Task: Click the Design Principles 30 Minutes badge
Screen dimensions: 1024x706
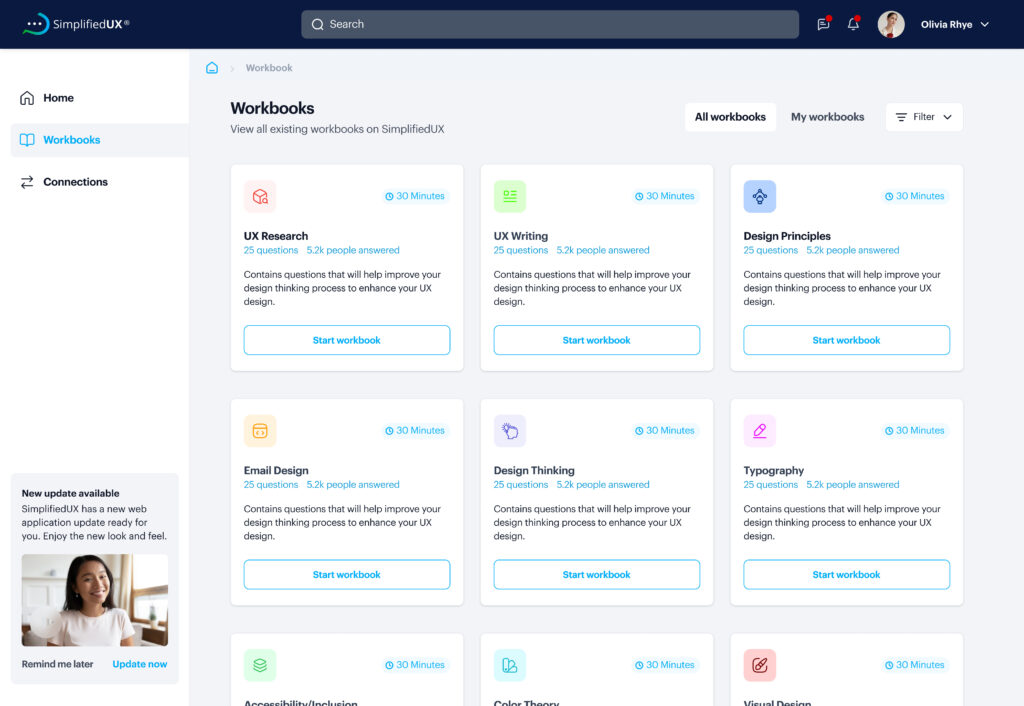Action: click(914, 196)
